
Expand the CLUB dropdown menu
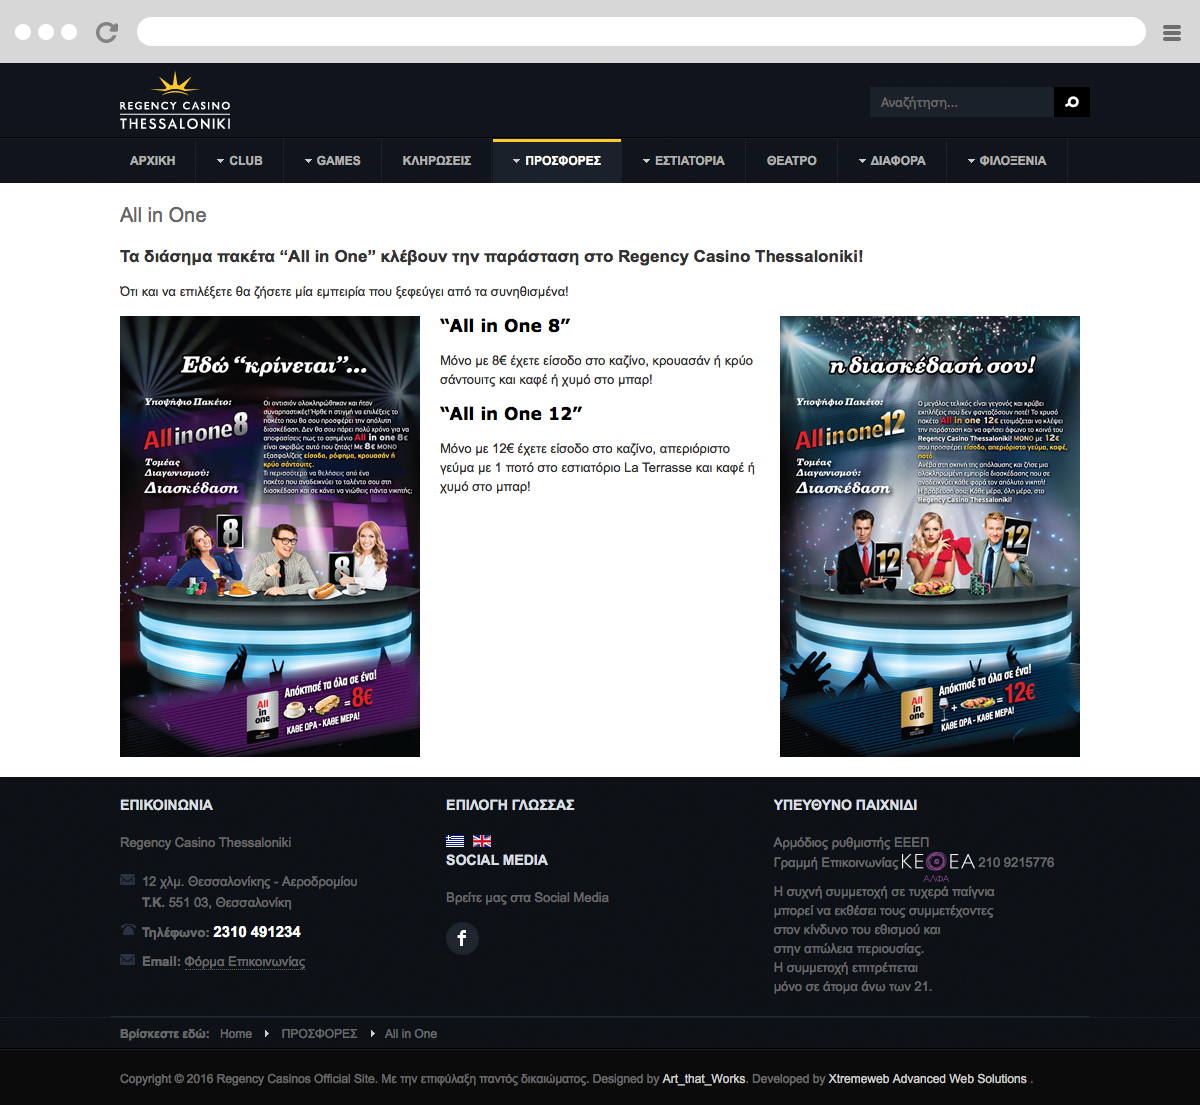tap(240, 161)
